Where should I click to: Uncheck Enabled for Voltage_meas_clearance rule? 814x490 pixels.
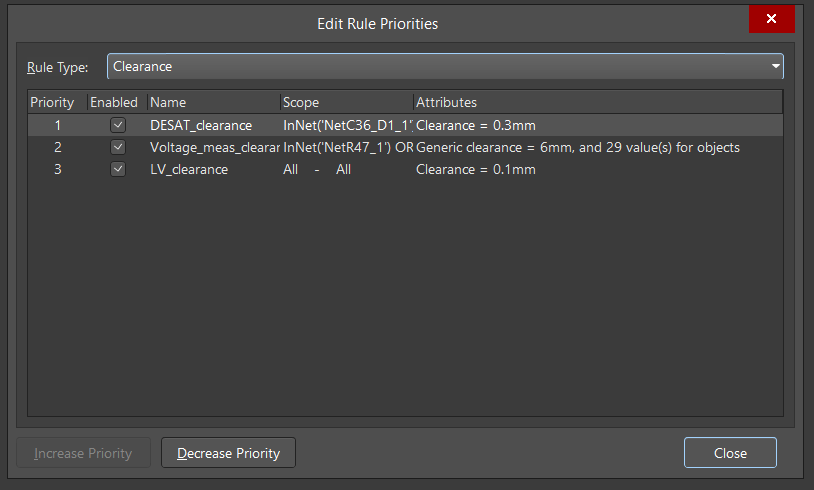[118, 147]
